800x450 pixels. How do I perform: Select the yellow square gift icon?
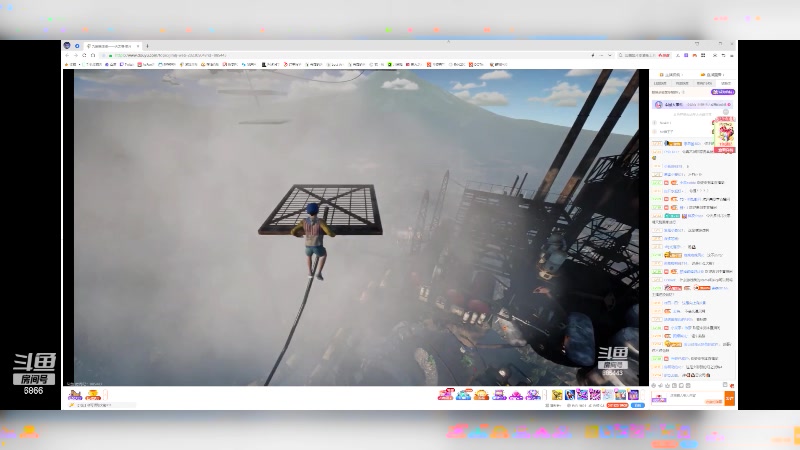(557, 395)
